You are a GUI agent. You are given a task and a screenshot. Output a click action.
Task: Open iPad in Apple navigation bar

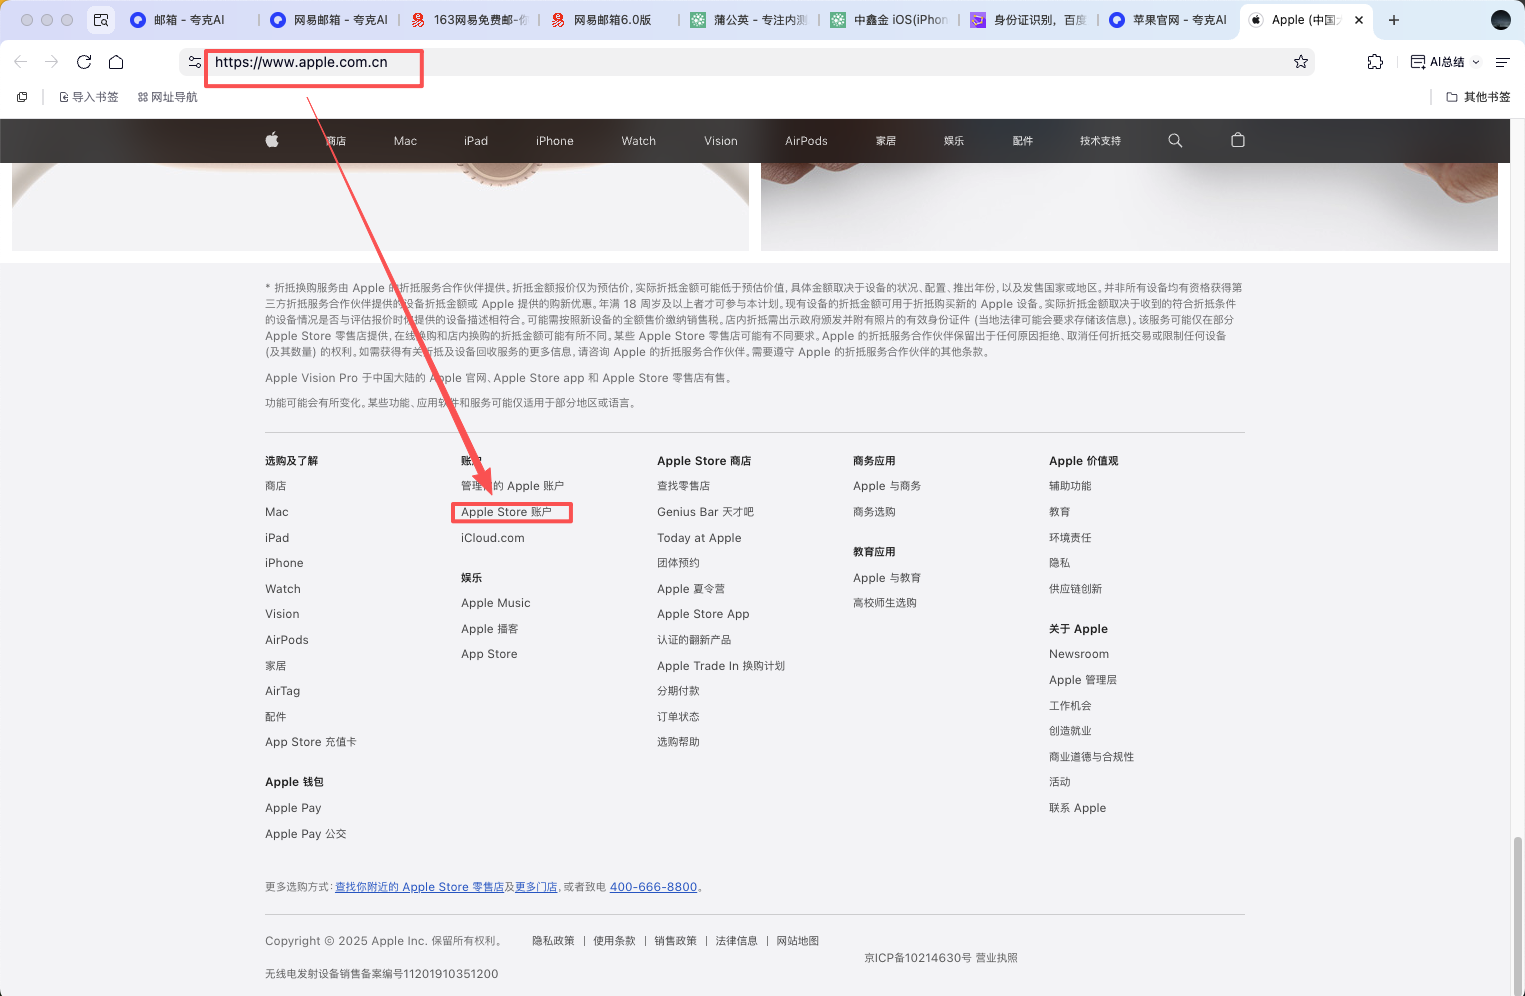(476, 141)
